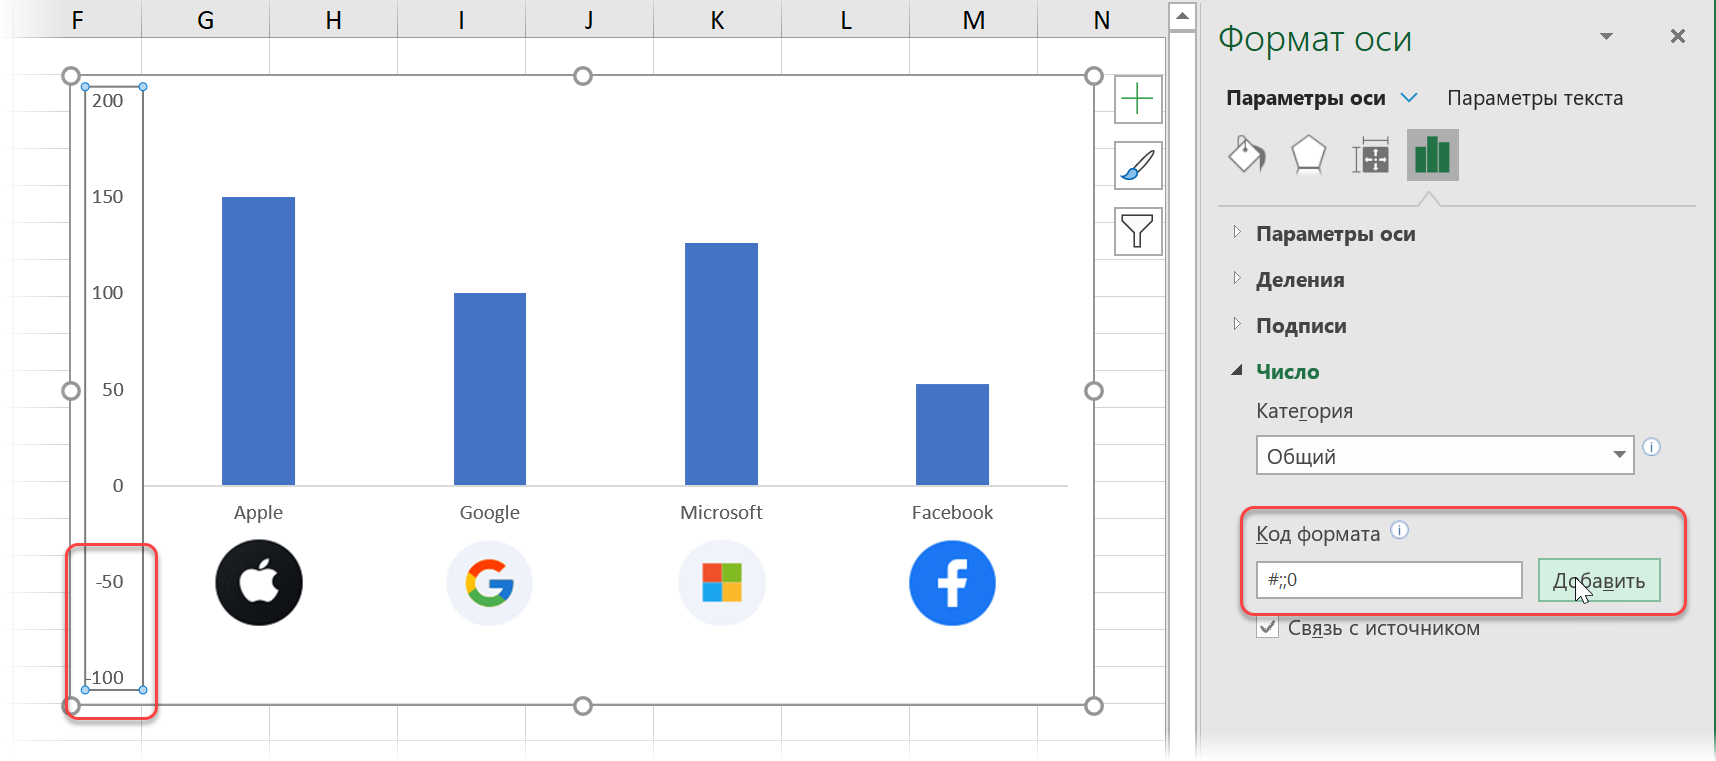Viewport: 1716px width, 761px height.
Task: Expand the Подписи section
Action: coord(1301,326)
